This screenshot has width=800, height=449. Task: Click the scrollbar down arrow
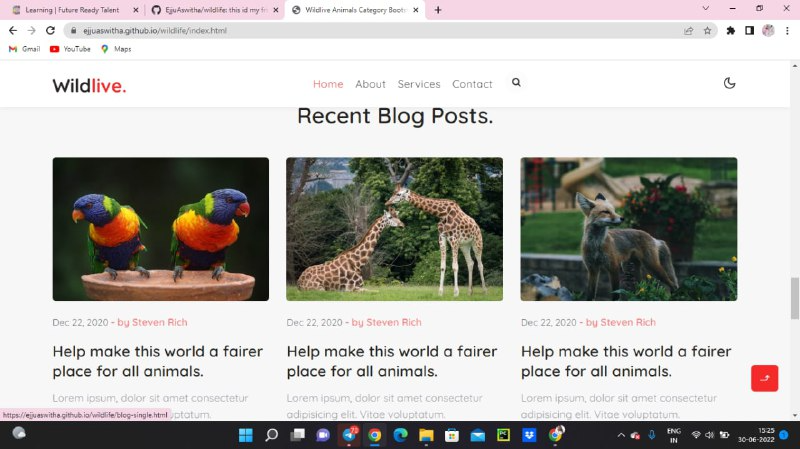click(x=795, y=416)
